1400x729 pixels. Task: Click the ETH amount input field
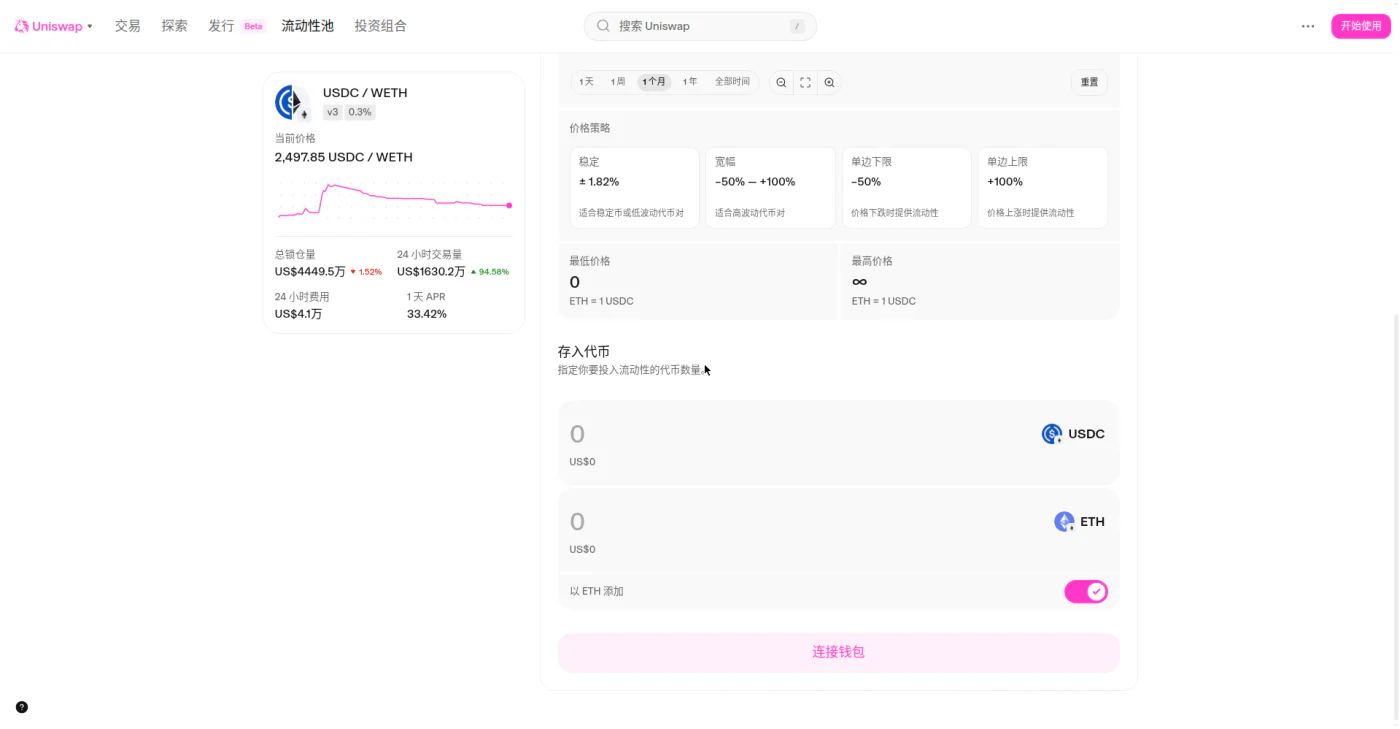(805, 521)
